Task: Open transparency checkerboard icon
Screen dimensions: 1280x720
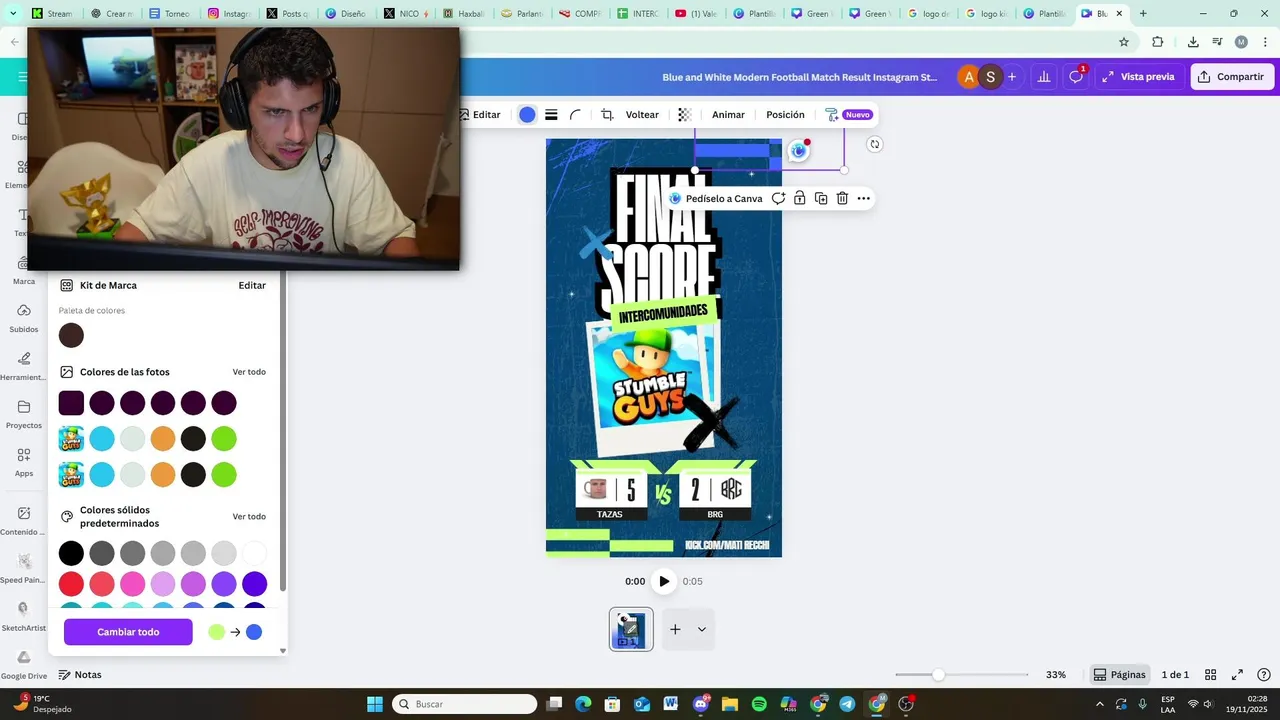Action: point(684,115)
